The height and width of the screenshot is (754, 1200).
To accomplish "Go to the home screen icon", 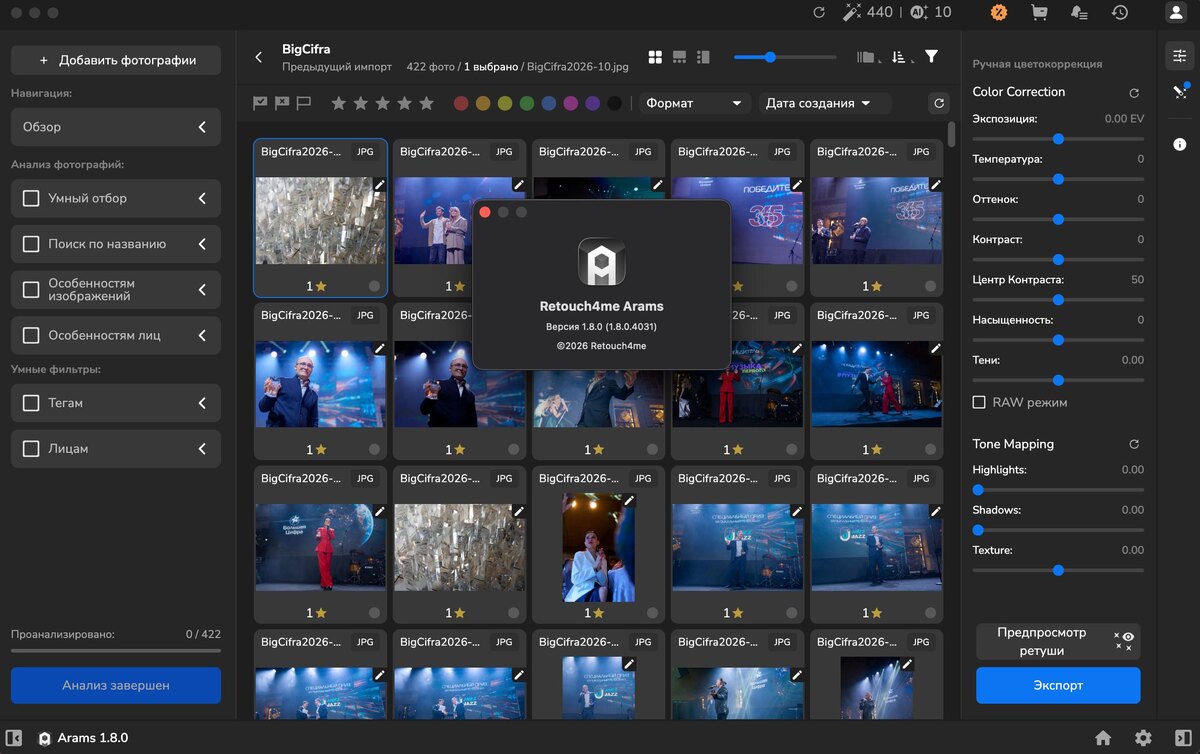I will [x=1103, y=738].
